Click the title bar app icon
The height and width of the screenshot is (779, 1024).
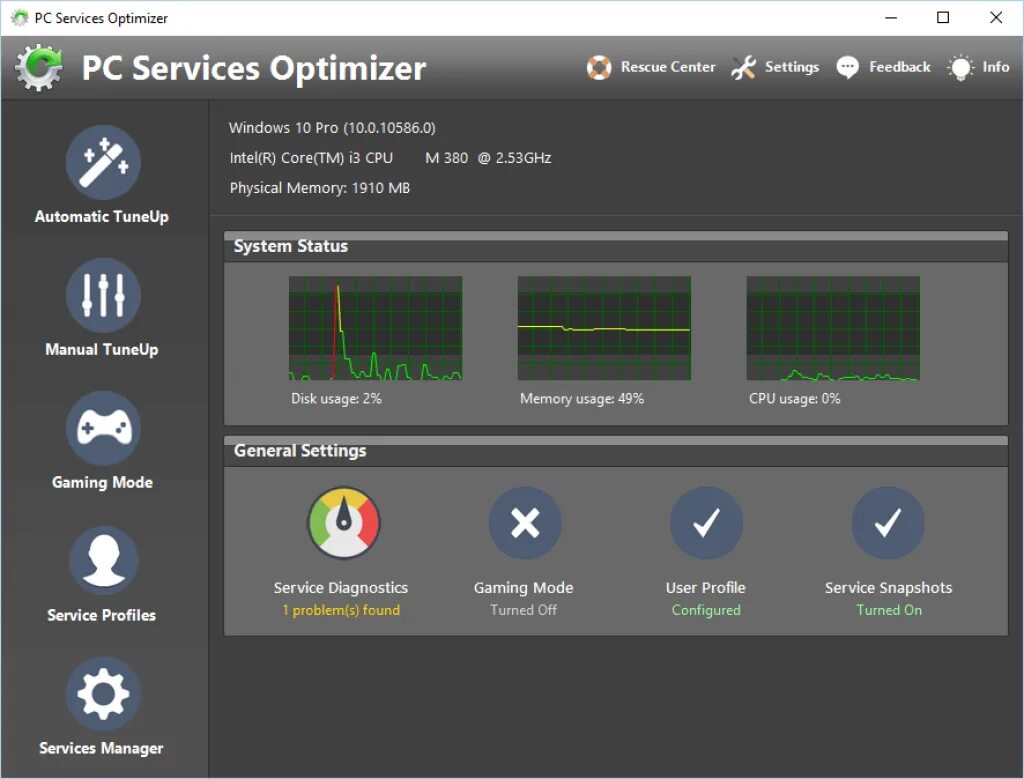coord(20,18)
